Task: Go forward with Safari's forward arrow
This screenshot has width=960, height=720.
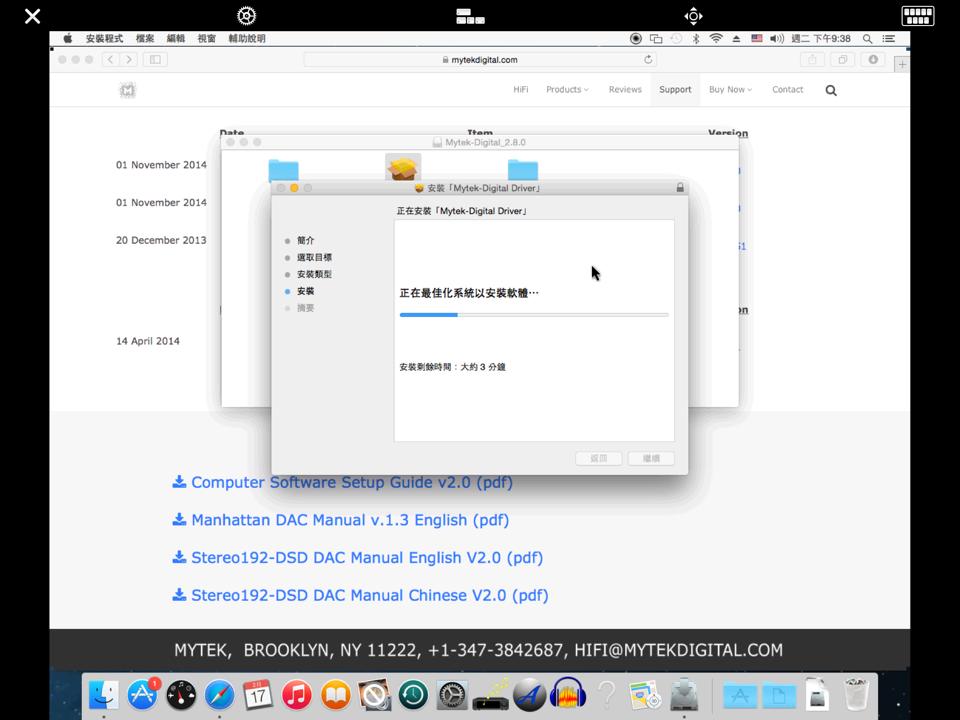Action: [x=129, y=59]
